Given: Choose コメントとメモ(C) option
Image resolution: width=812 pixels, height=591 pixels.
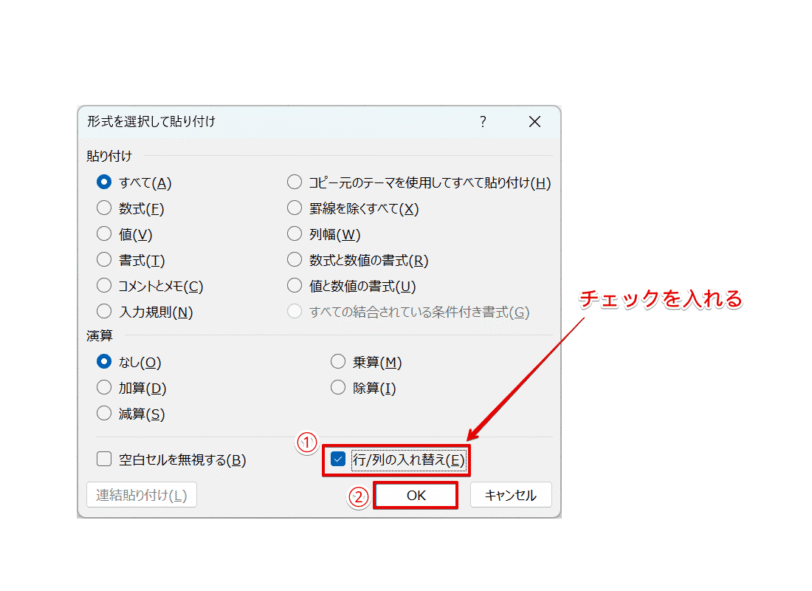Looking at the screenshot, I should (104, 286).
